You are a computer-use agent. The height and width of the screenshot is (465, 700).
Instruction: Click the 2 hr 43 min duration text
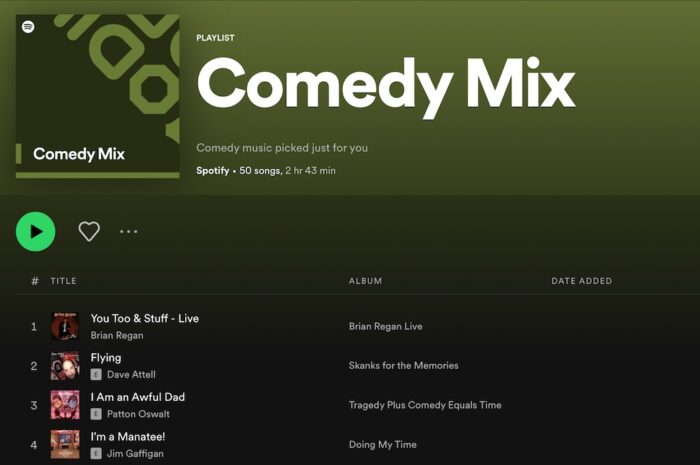[x=311, y=170]
